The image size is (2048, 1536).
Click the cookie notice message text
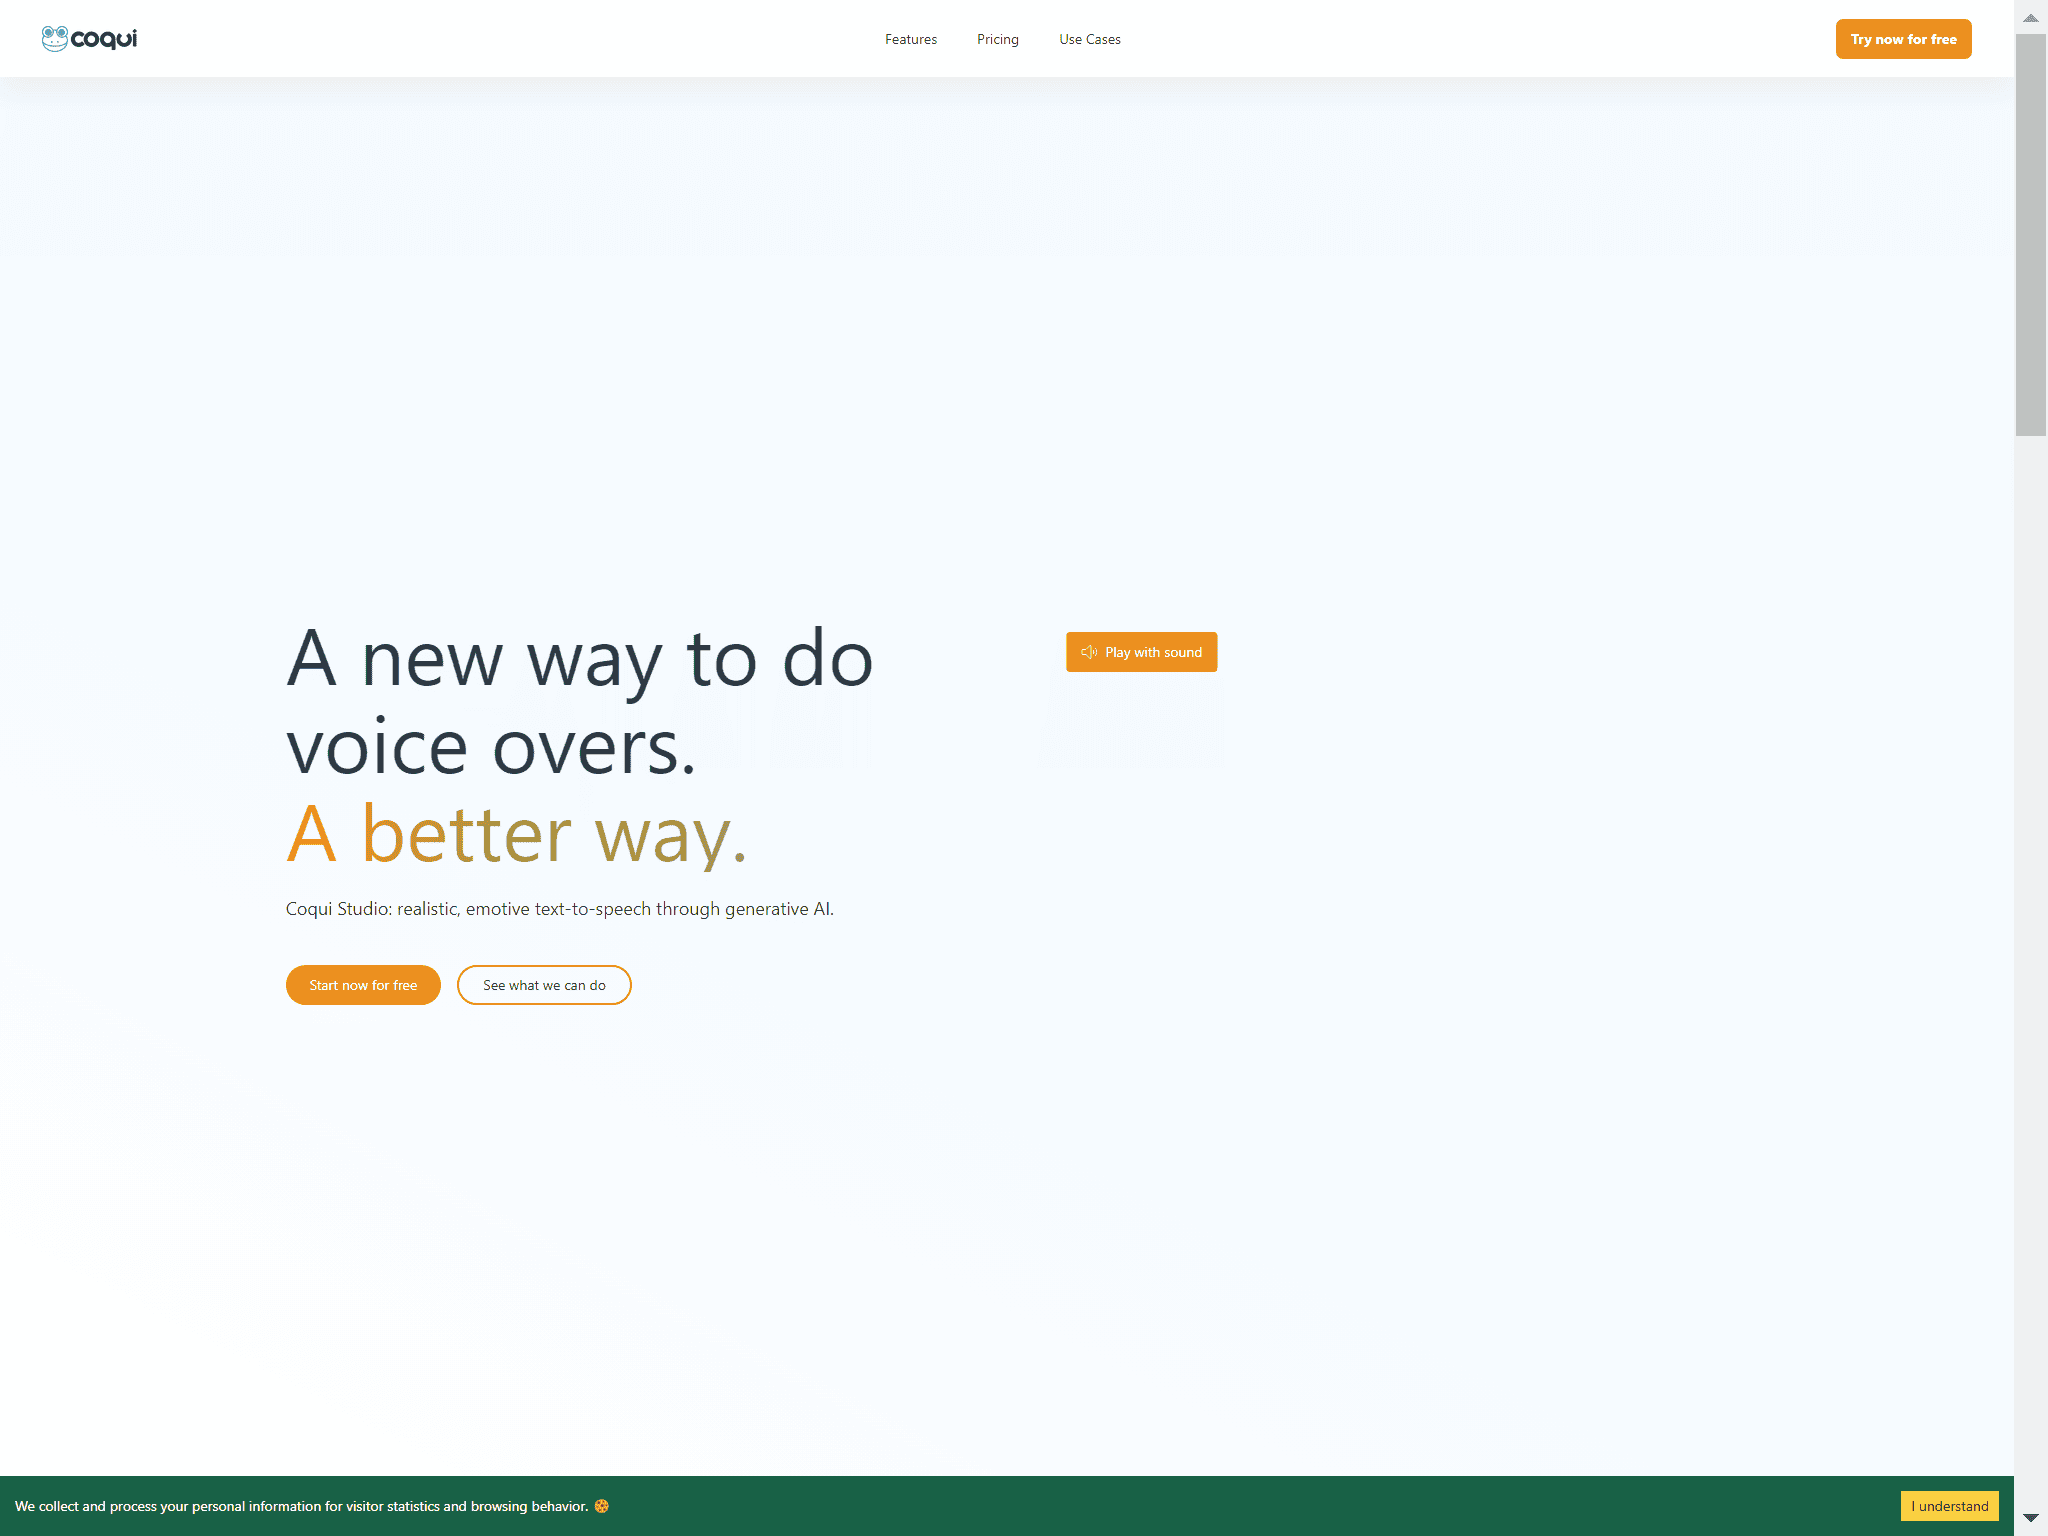[301, 1506]
